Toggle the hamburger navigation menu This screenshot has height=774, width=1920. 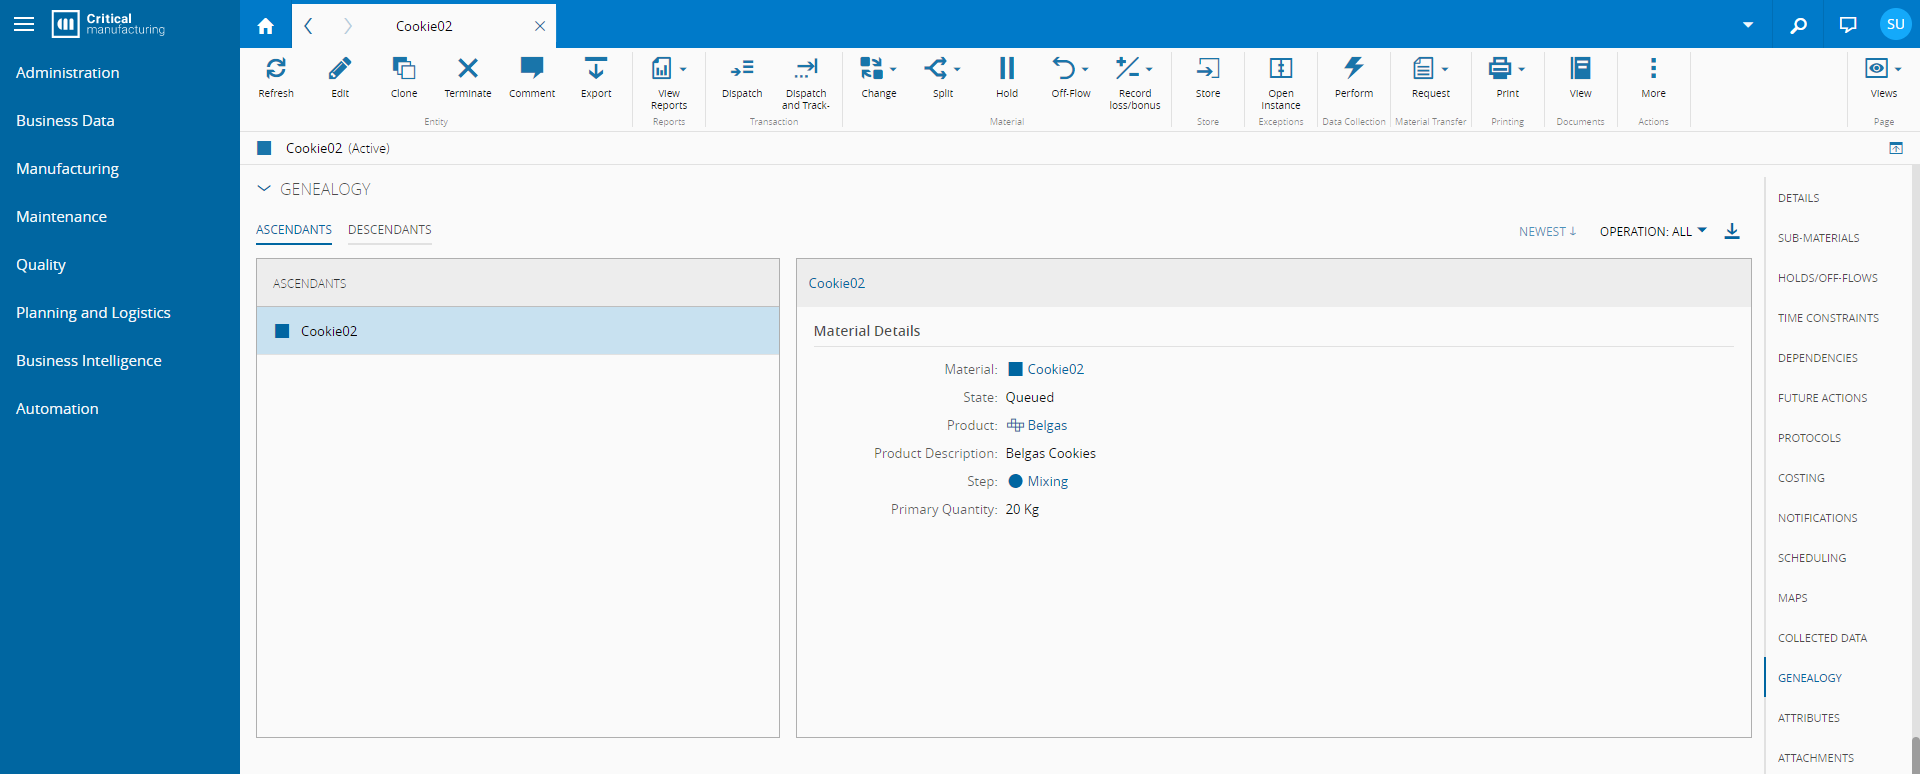[x=24, y=24]
